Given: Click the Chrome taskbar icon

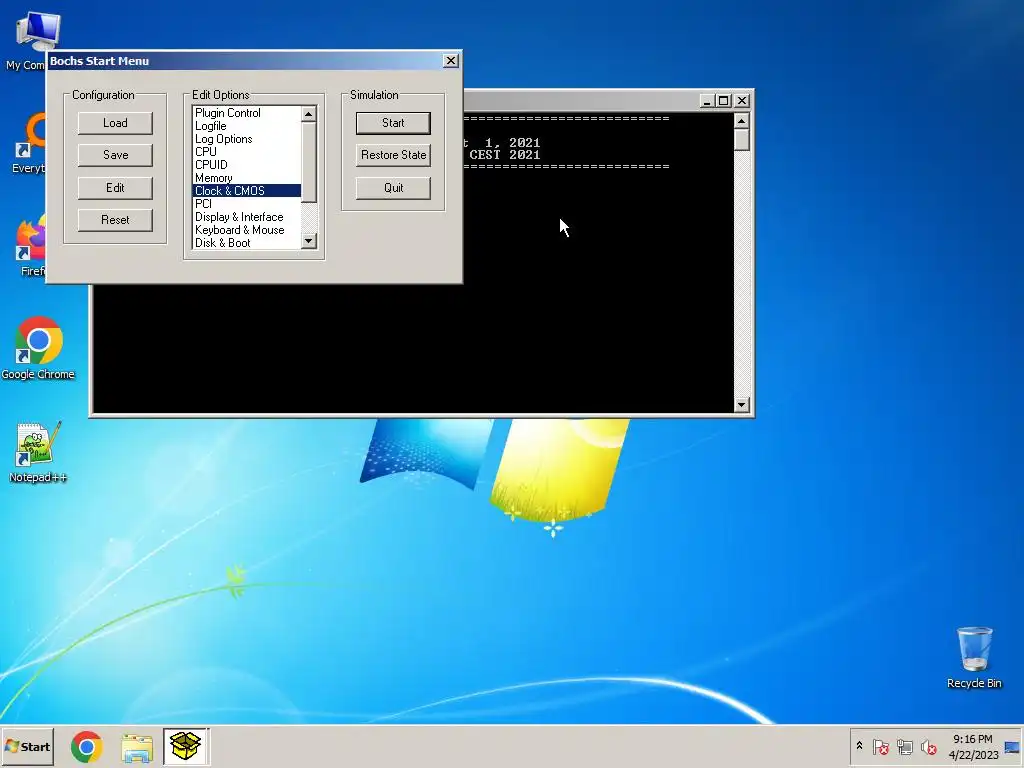Looking at the screenshot, I should tap(87, 747).
